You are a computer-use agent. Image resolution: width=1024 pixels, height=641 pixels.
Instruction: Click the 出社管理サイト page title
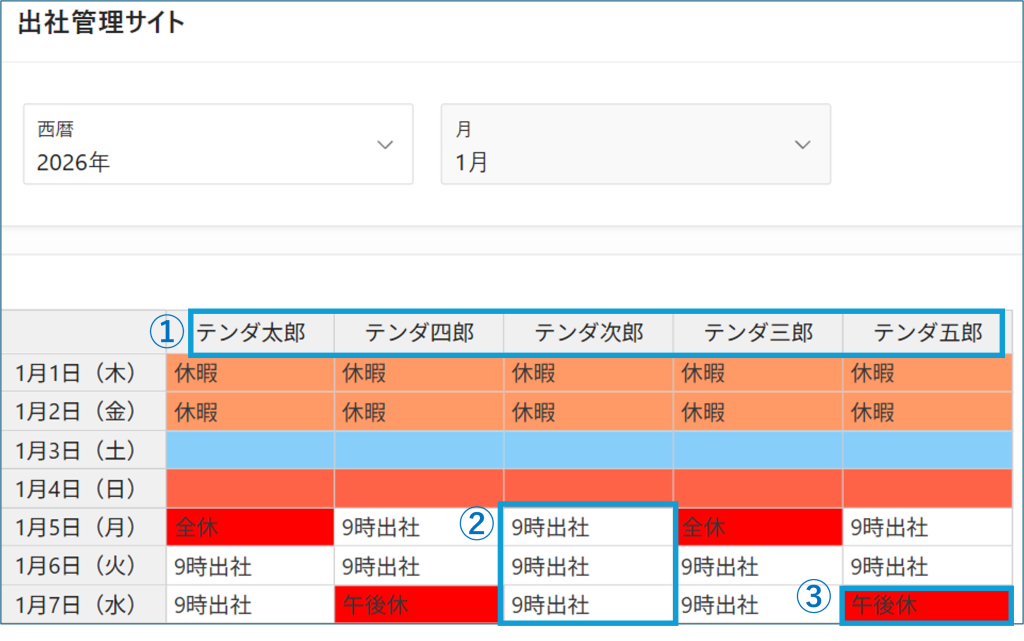pyautogui.click(x=101, y=24)
